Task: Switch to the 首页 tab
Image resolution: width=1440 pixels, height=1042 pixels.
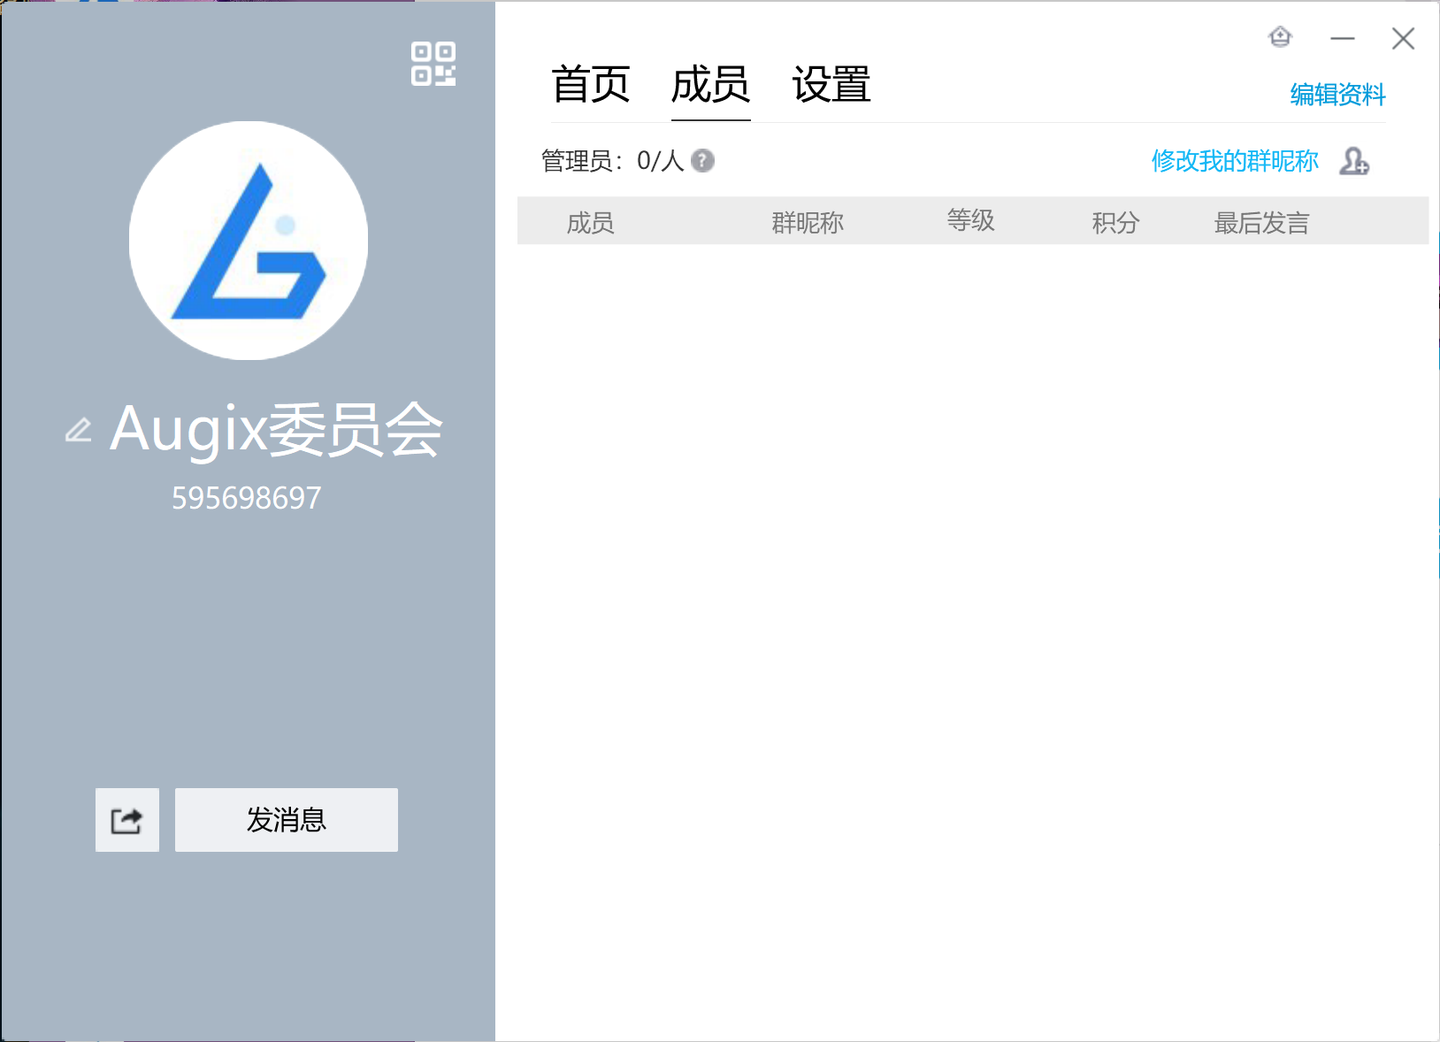Action: [591, 84]
